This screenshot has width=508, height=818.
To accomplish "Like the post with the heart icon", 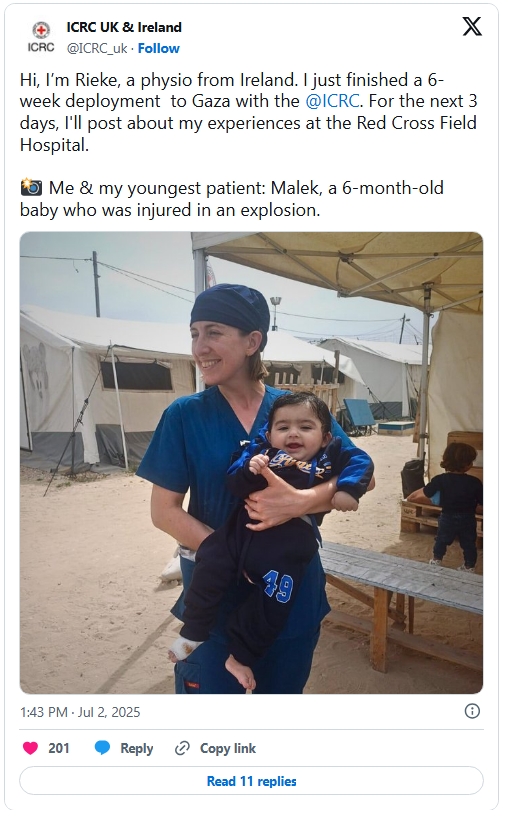I will pos(30,748).
